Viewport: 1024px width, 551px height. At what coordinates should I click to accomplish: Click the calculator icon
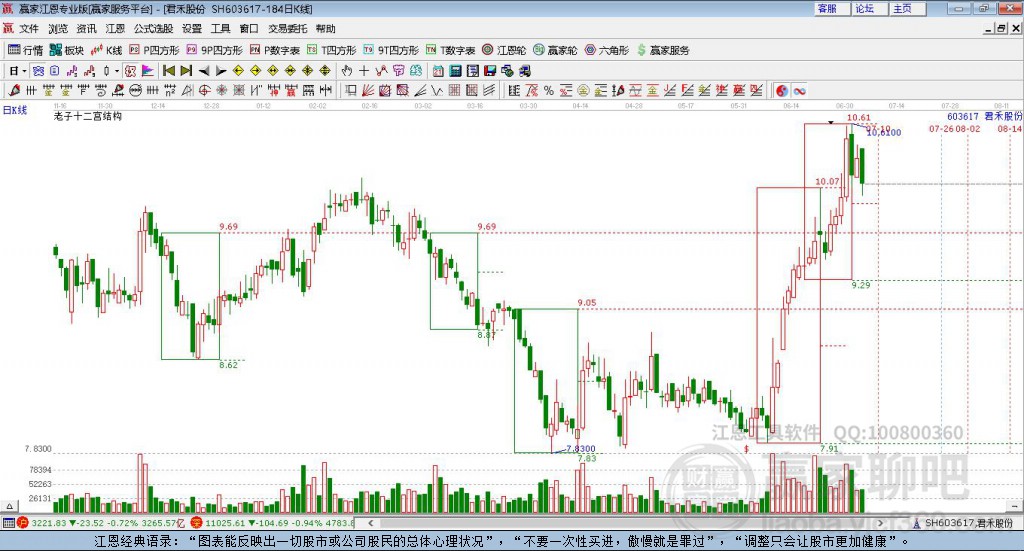tap(456, 71)
